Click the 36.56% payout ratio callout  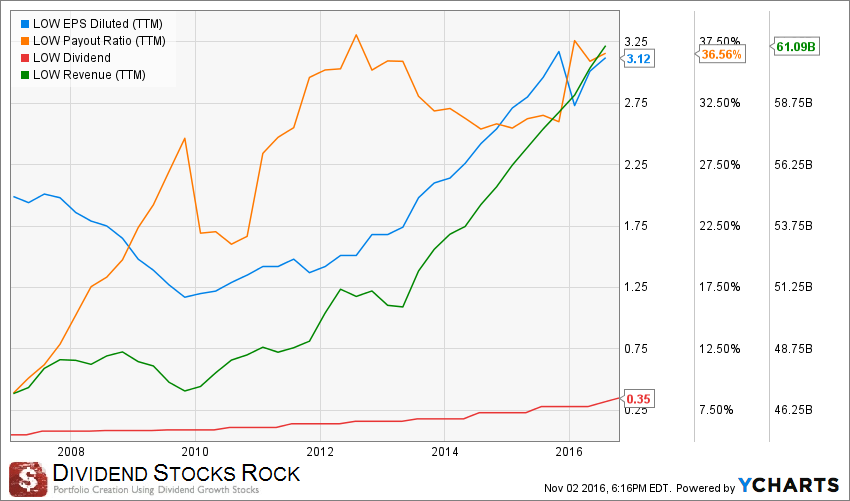click(721, 54)
